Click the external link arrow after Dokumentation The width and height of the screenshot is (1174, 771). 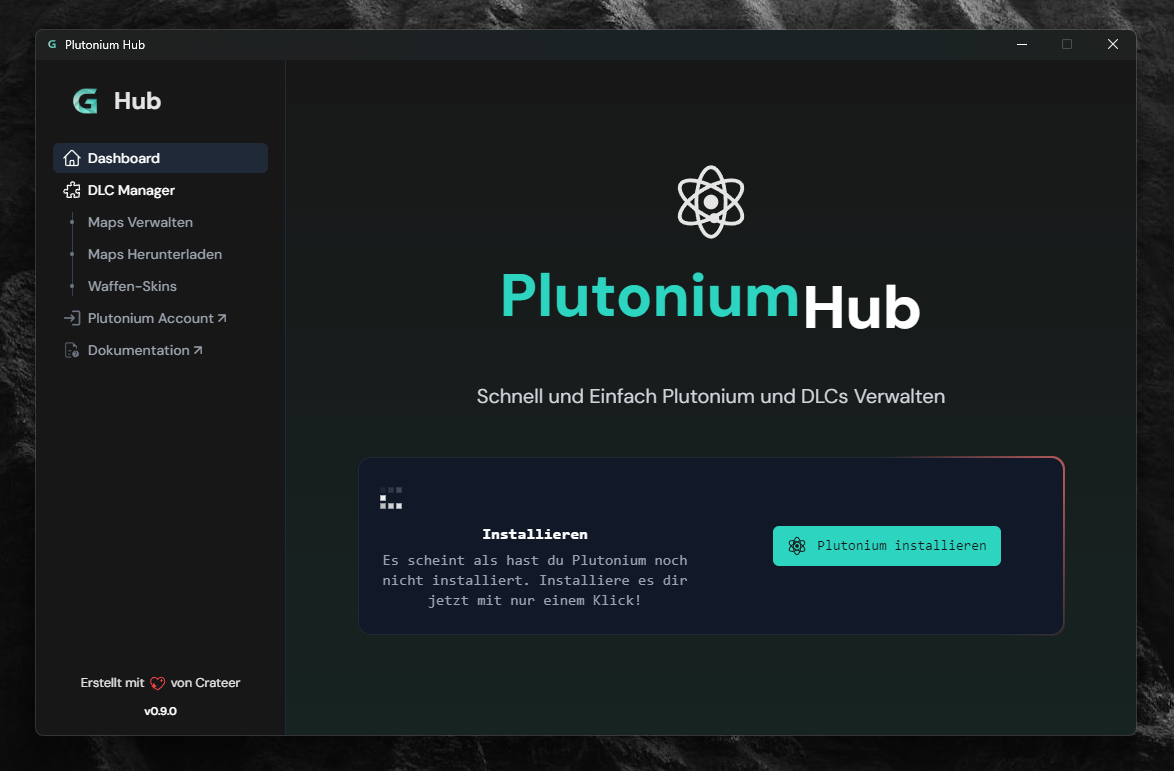200,350
